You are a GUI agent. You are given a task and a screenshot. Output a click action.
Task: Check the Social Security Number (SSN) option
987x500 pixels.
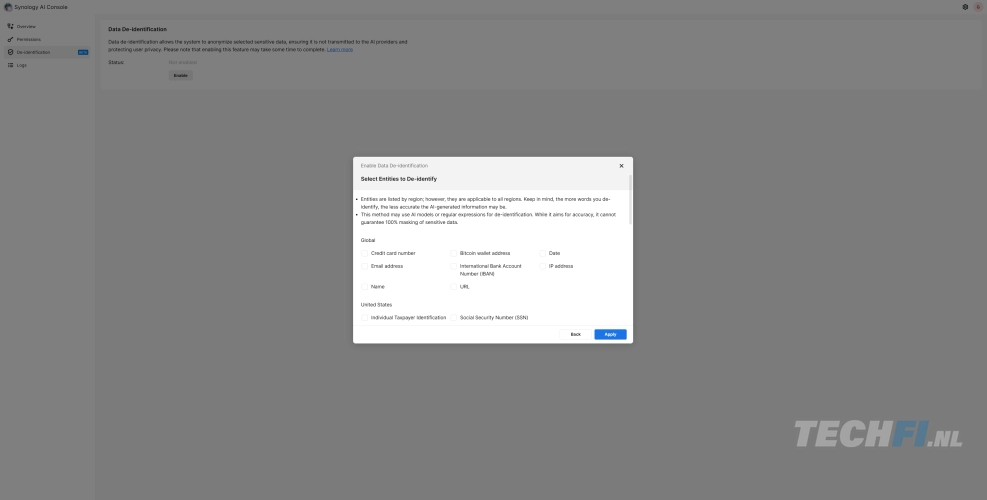[454, 317]
